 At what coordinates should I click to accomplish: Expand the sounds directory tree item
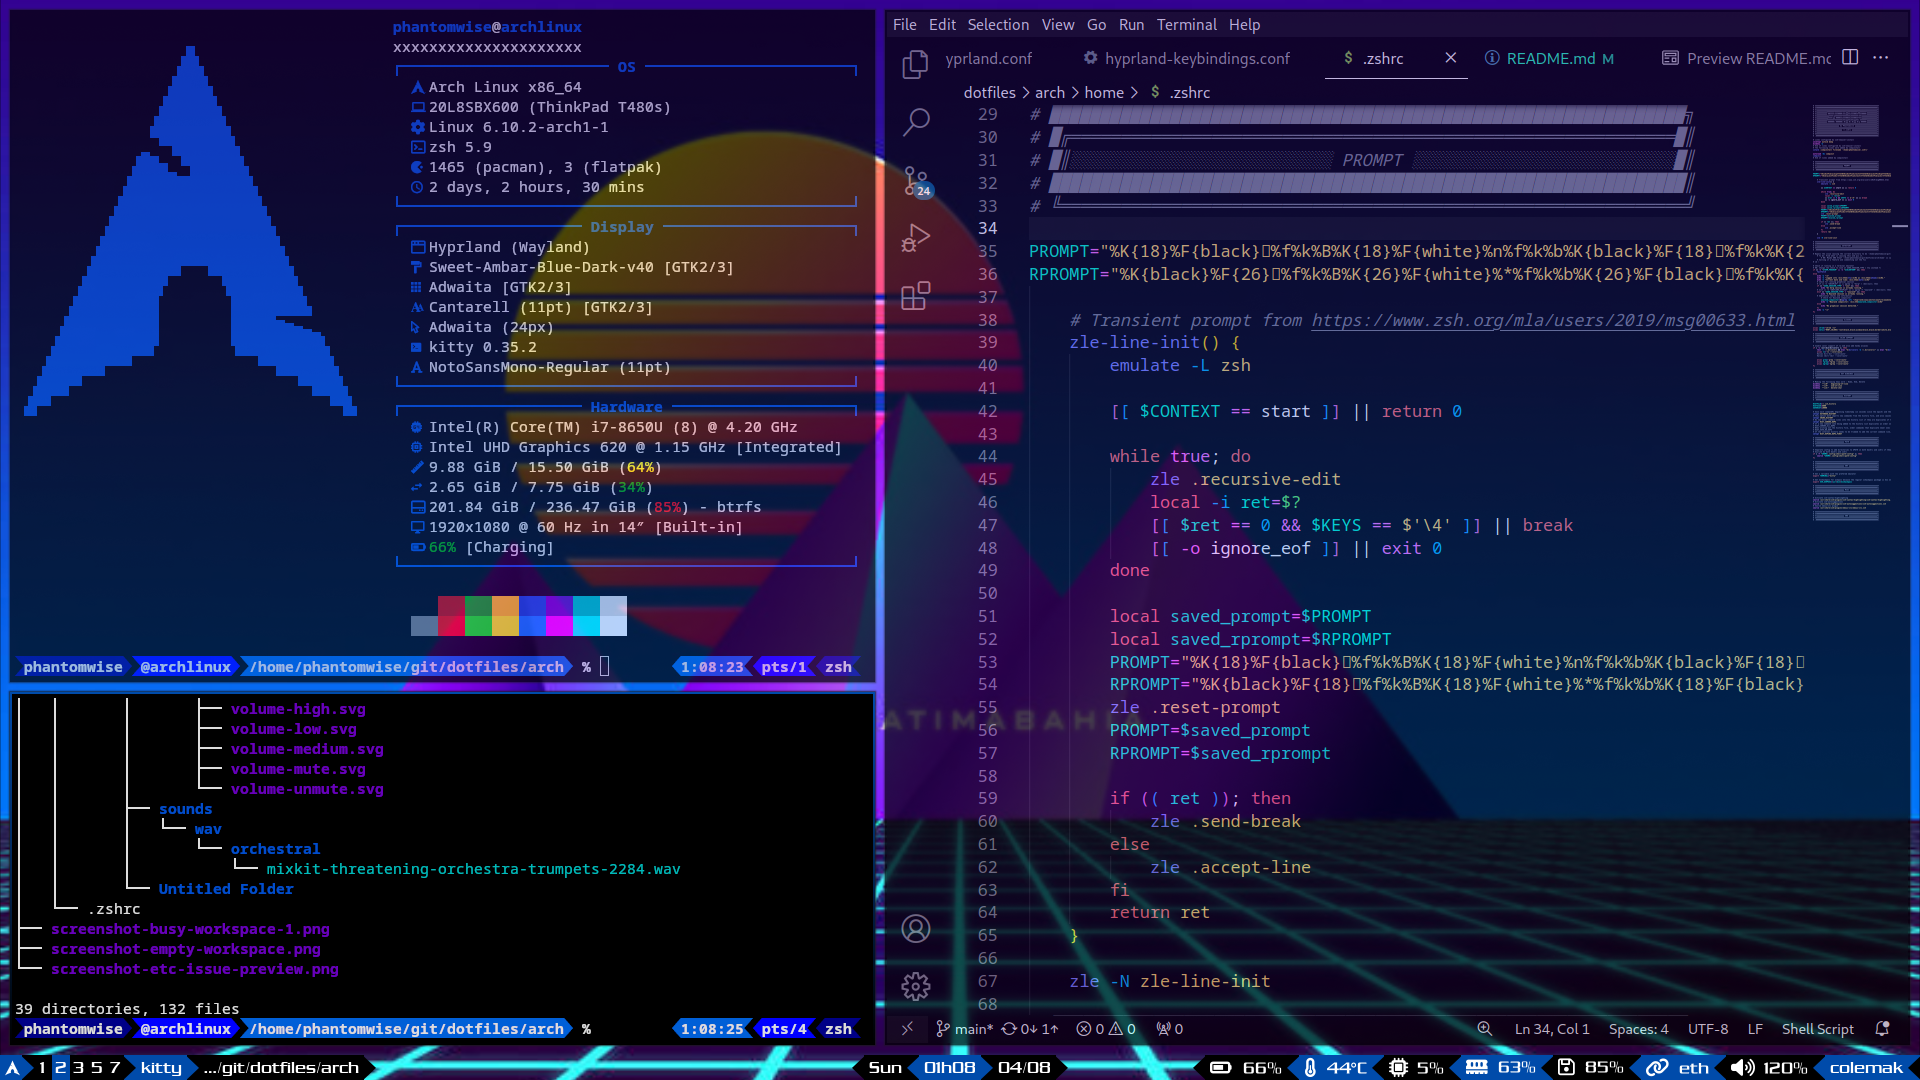point(185,808)
